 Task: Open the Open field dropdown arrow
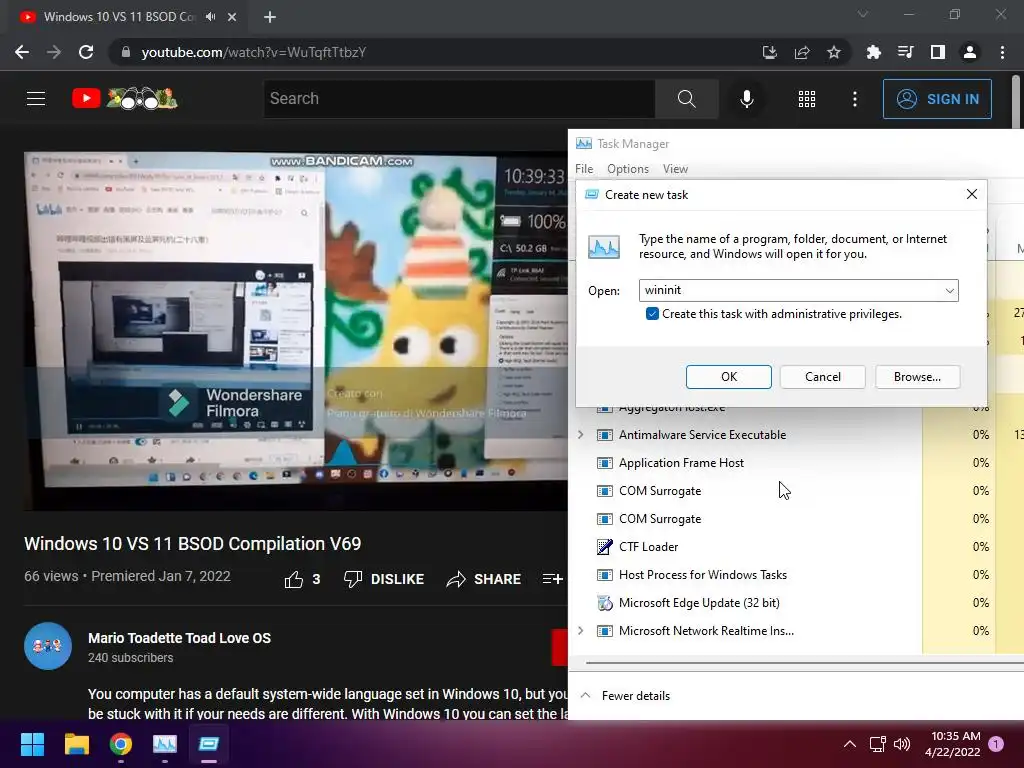click(950, 291)
